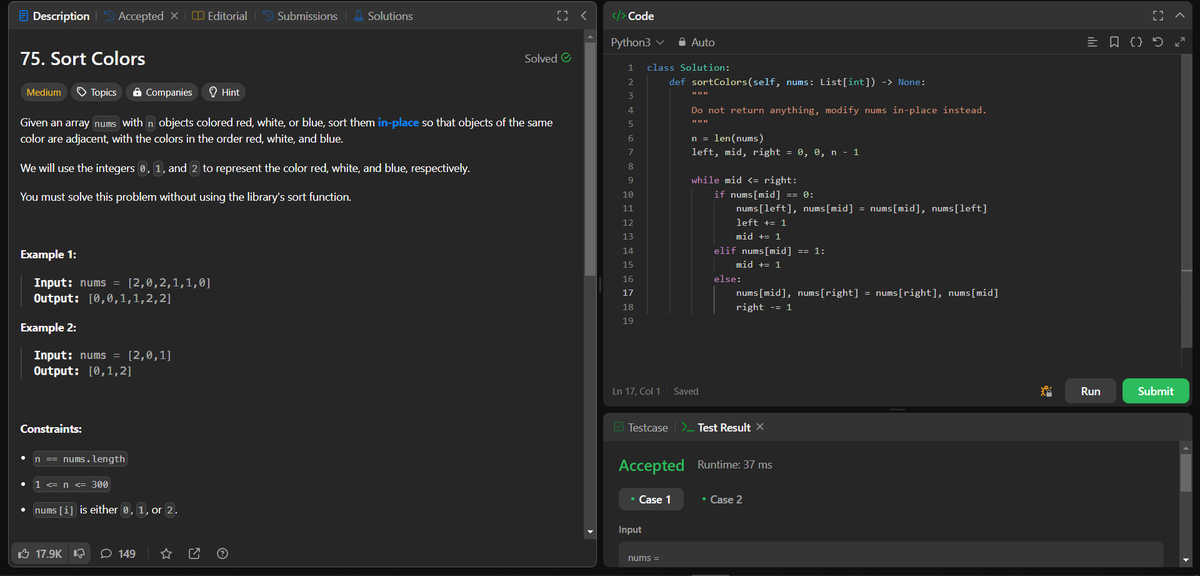Click the 'class Solution:' code line
This screenshot has height=576, width=1200.
click(688, 67)
